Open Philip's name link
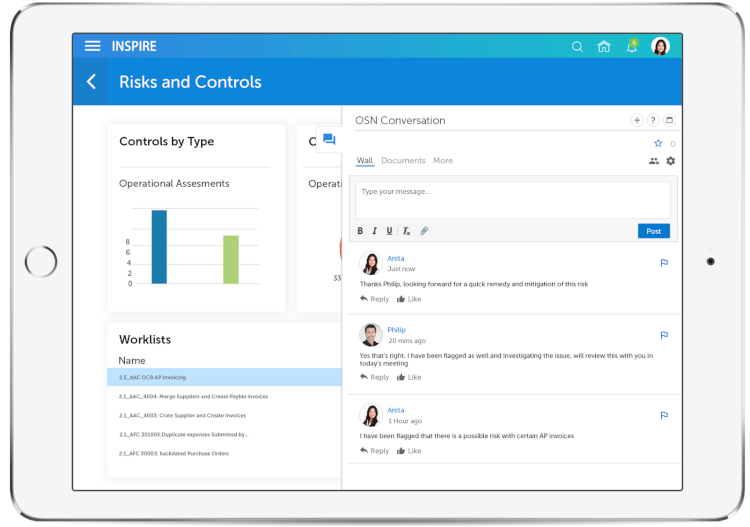This screenshot has height=527, width=750. [397, 330]
